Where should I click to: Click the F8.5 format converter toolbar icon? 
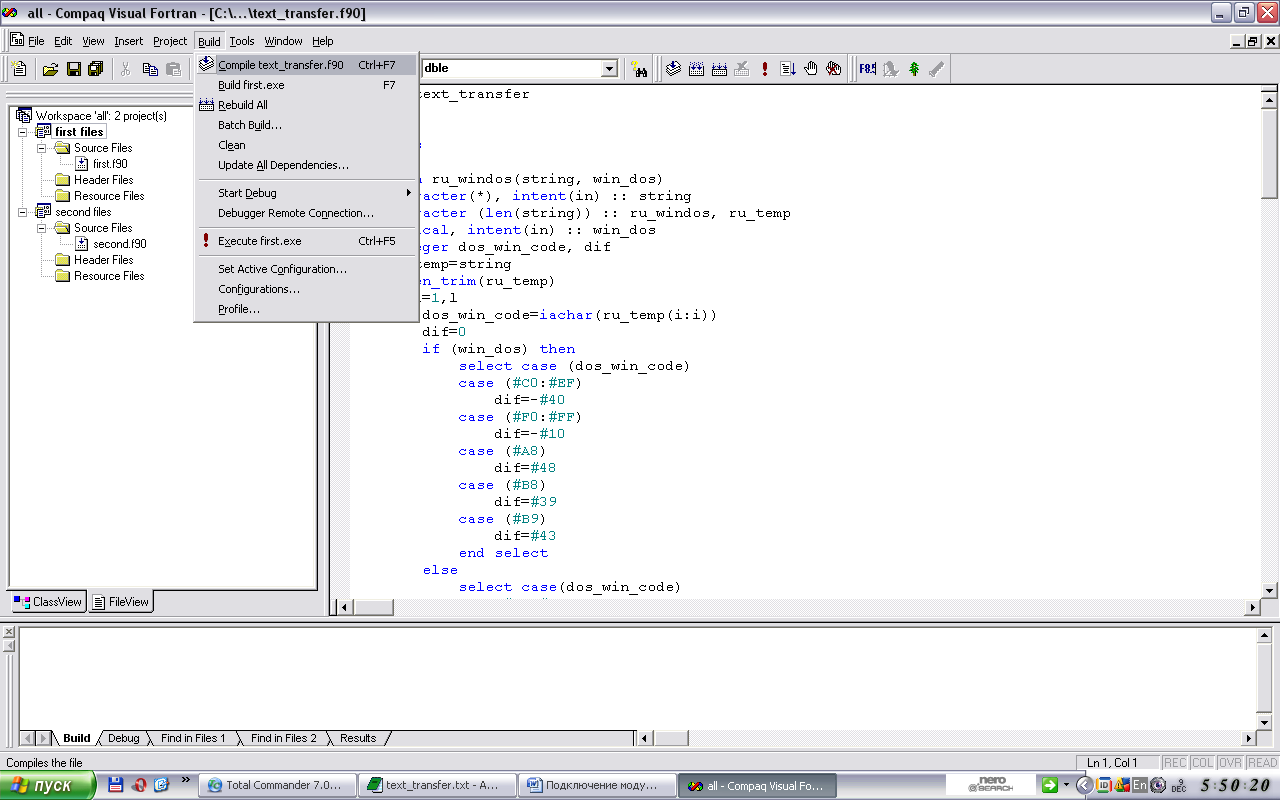point(867,69)
